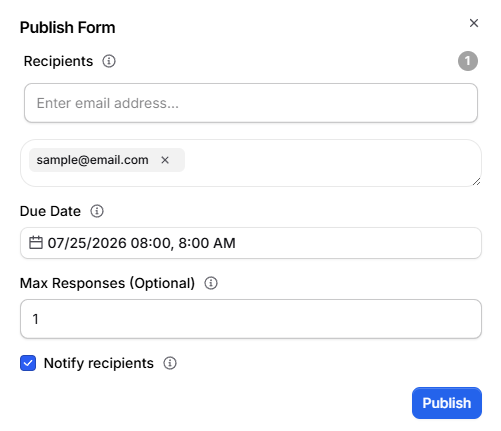The height and width of the screenshot is (431, 501).
Task: Show the Max Responses info tooltip icon
Action: coord(211,283)
